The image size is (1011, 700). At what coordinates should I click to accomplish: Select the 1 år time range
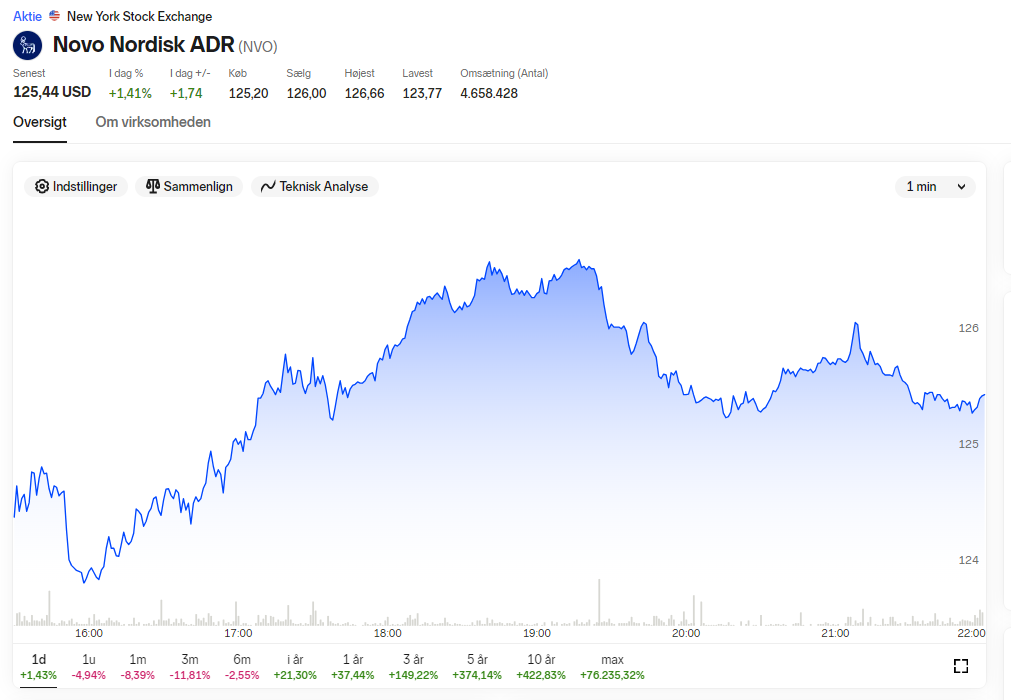point(353,666)
